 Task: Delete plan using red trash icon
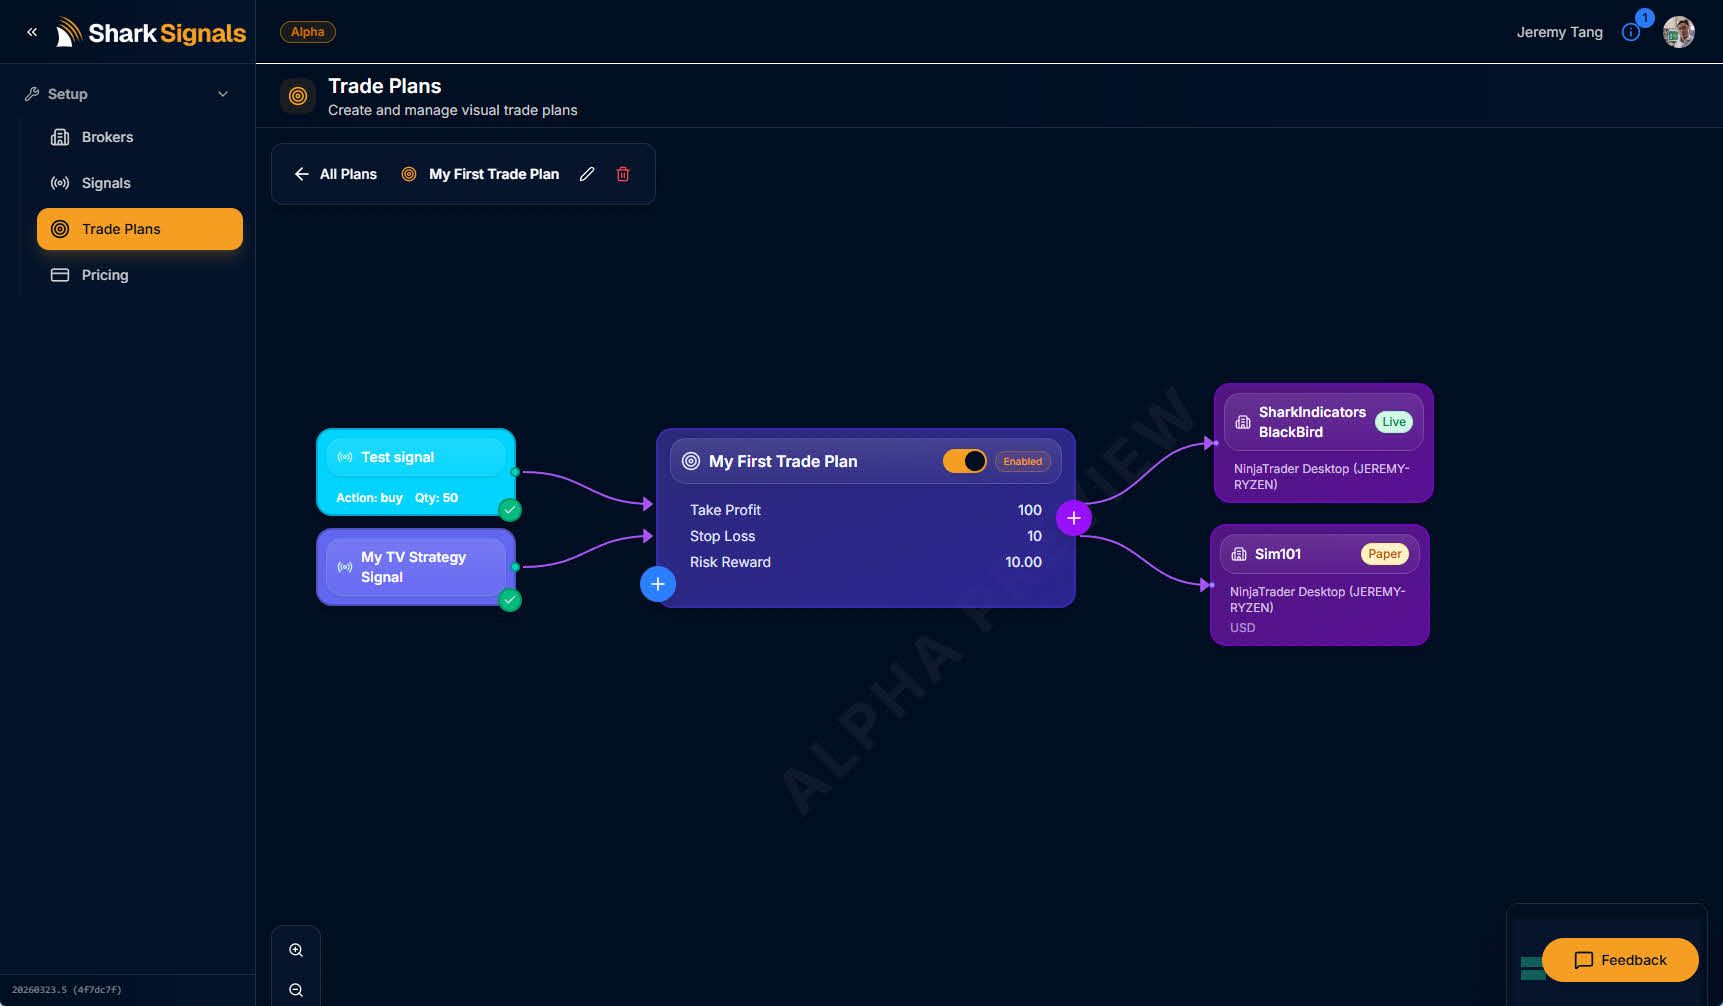point(623,174)
